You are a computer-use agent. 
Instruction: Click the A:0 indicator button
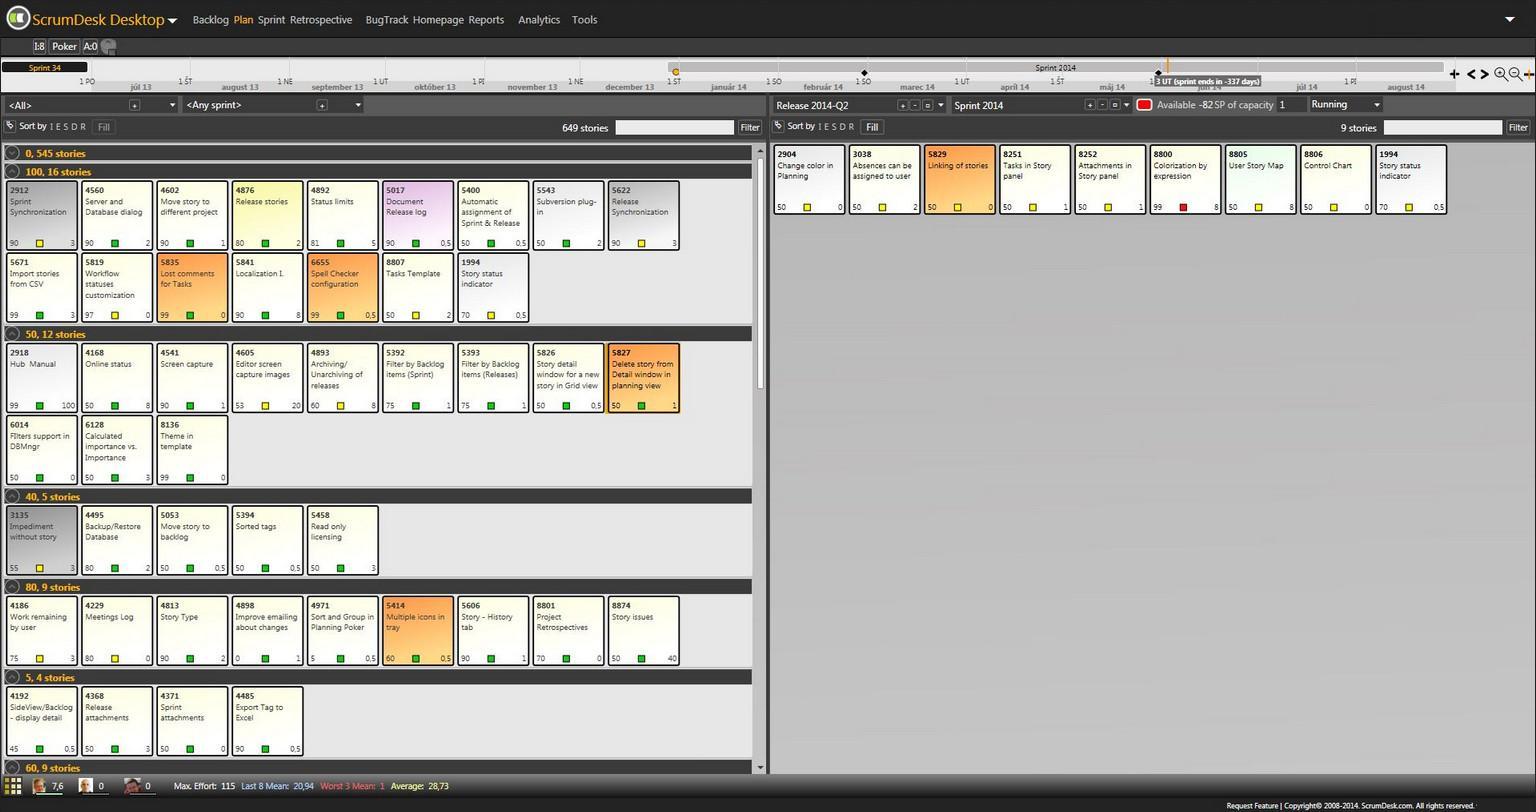point(90,46)
